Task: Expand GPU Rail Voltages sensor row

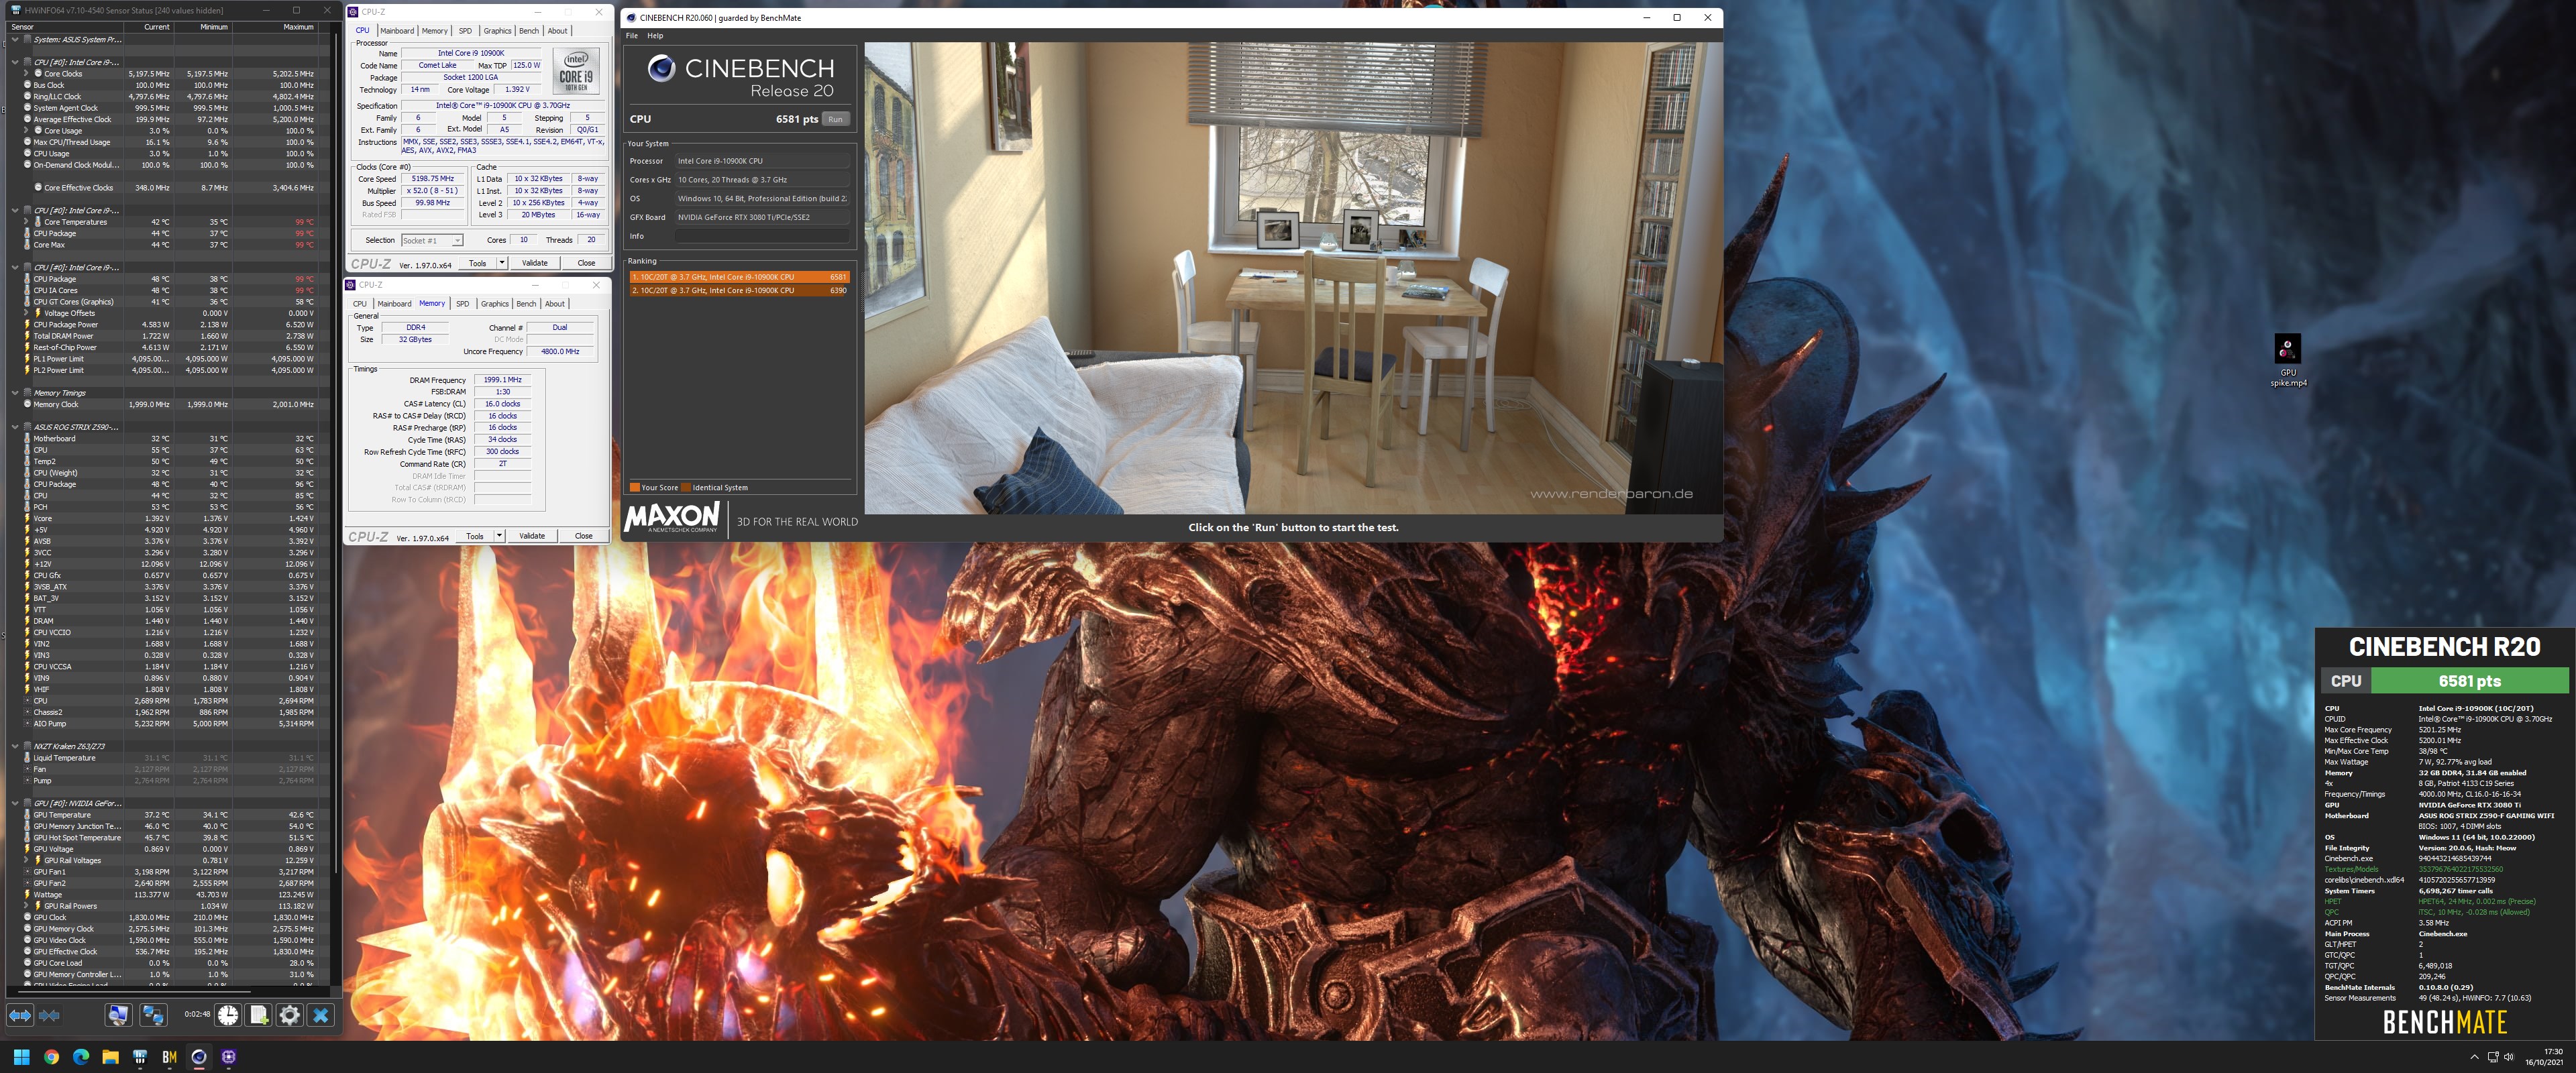Action: (27, 860)
